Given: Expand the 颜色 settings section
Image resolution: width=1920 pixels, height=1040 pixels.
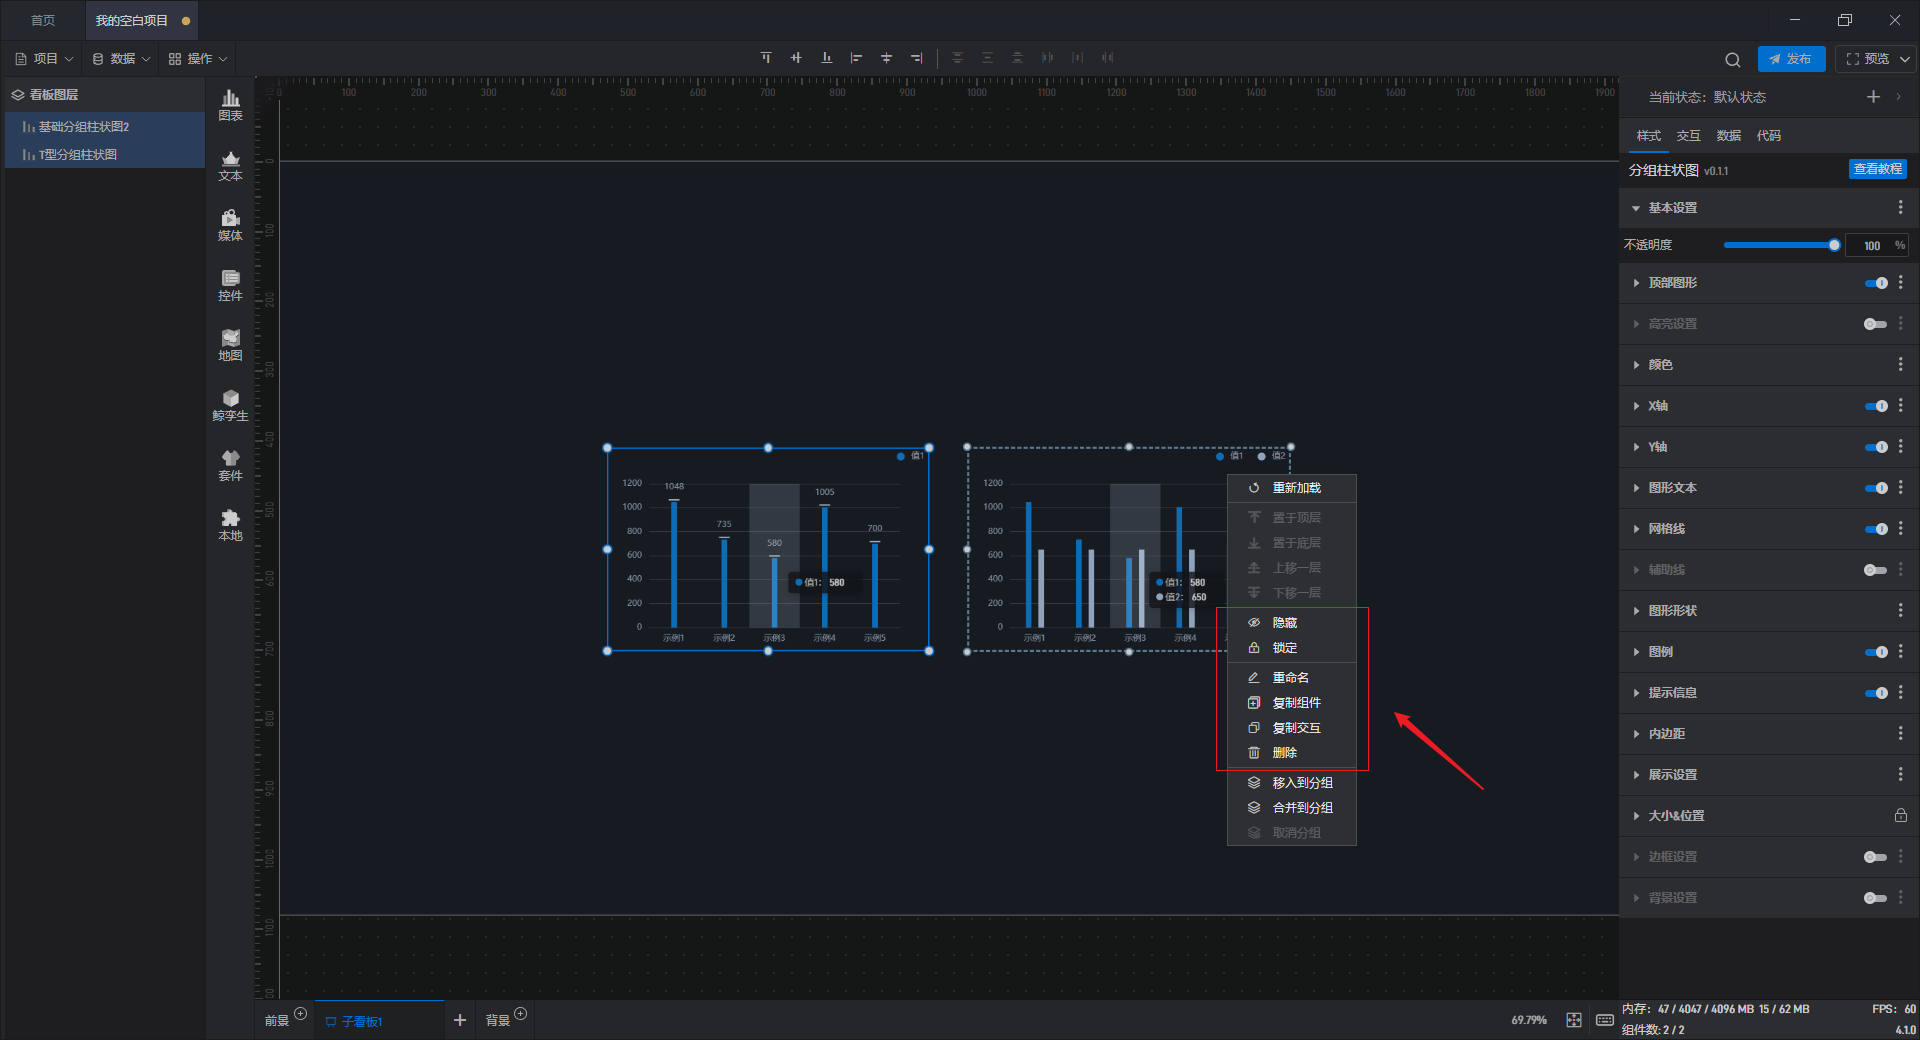Looking at the screenshot, I should click(x=1660, y=365).
